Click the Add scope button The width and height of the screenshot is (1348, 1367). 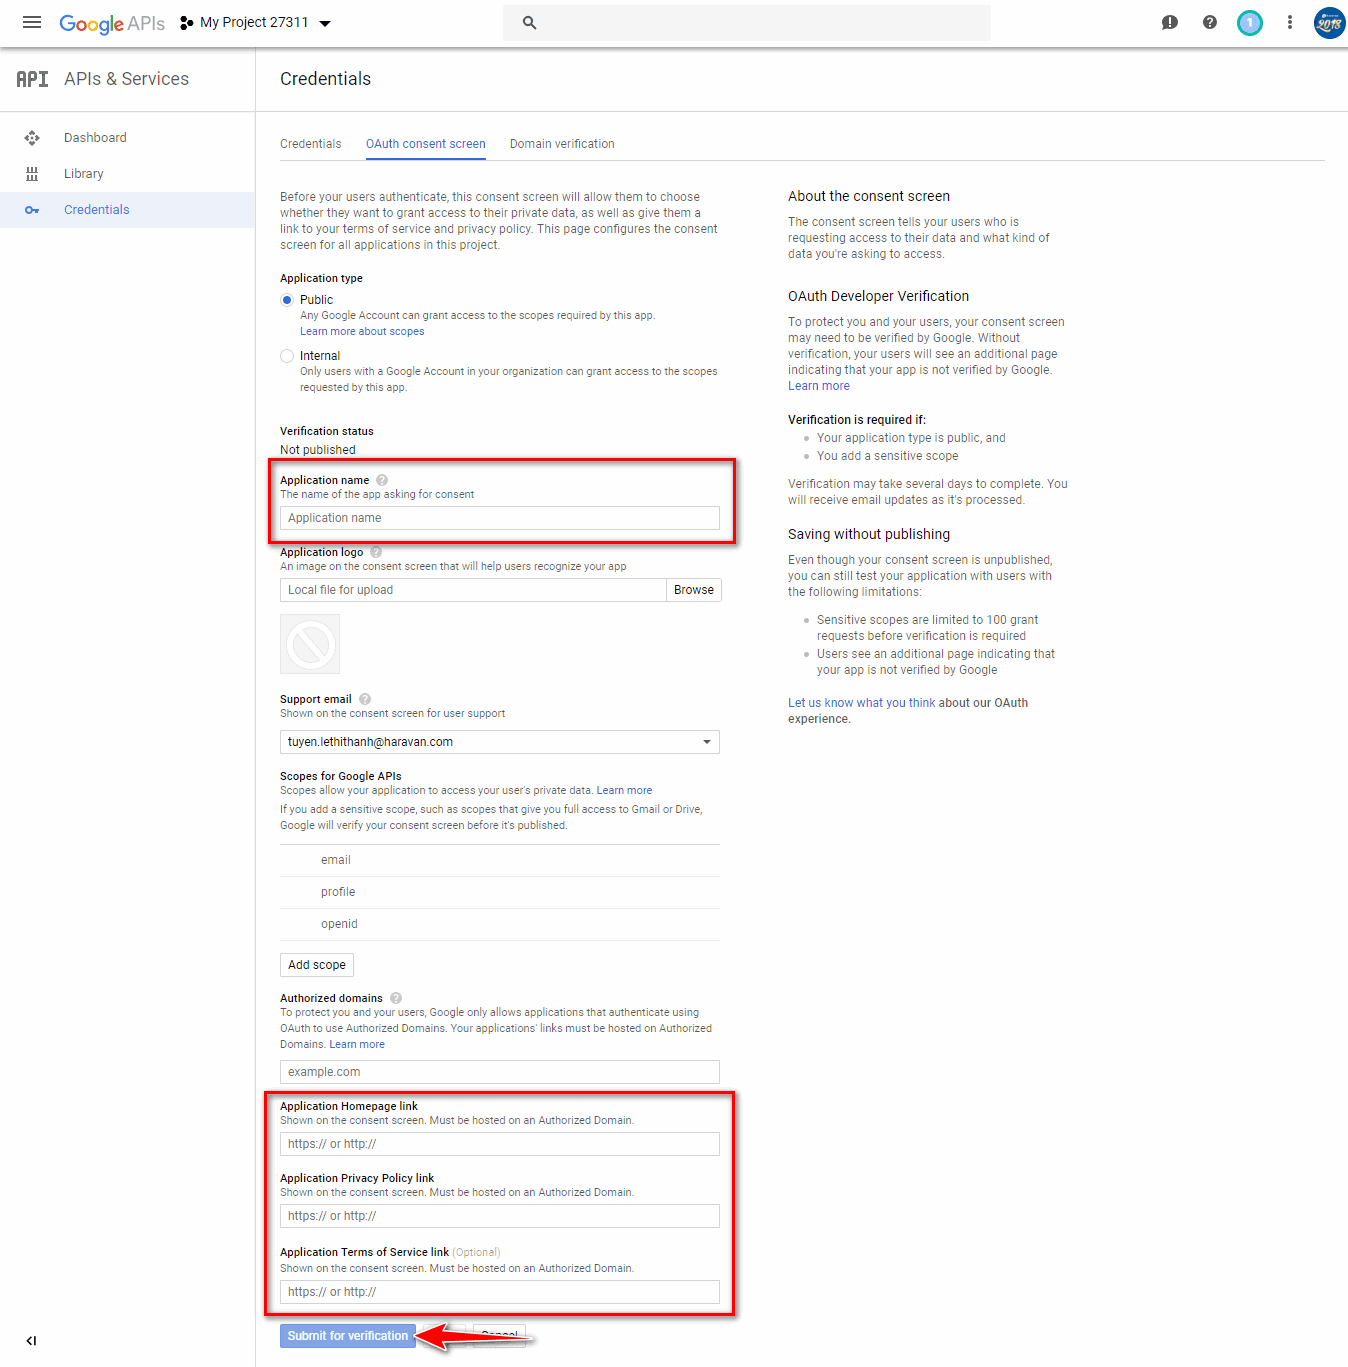[x=317, y=965]
